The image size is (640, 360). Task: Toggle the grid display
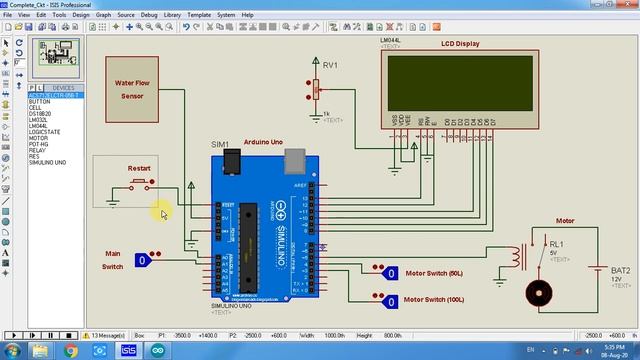[x=102, y=27]
